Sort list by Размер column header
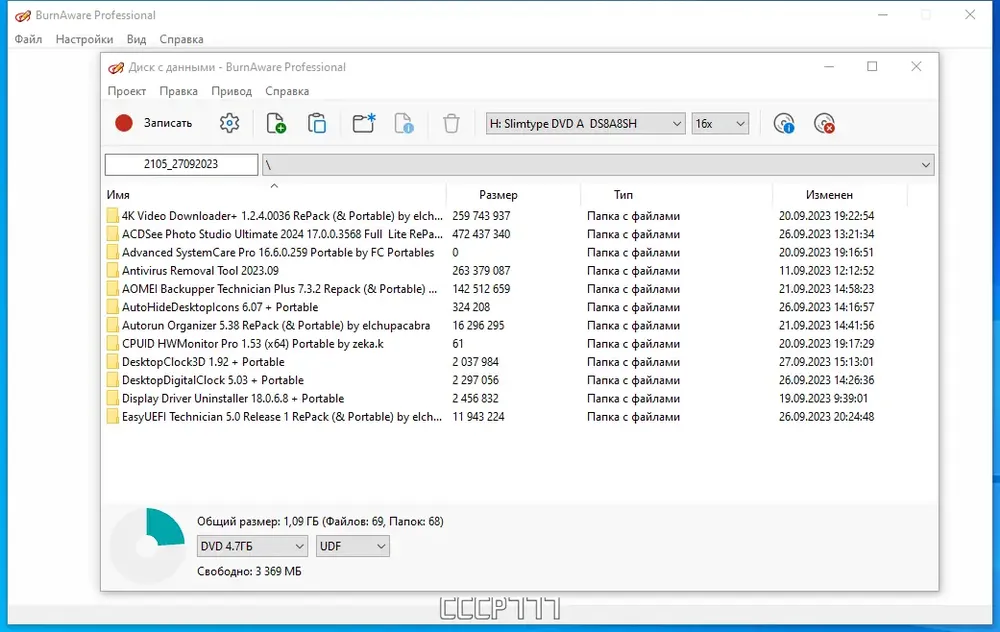 [498, 195]
